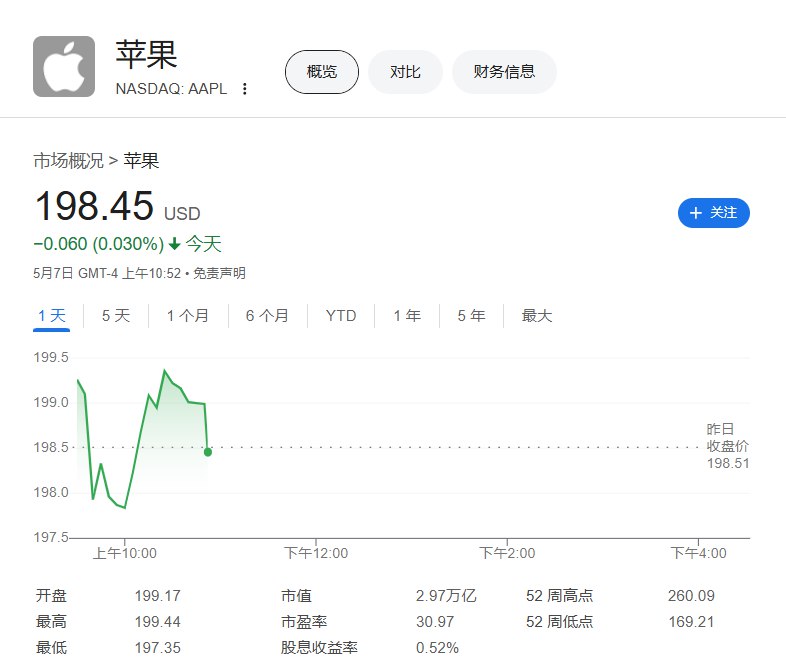Click the Apple company logo
This screenshot has height=668, width=786.
click(x=64, y=66)
